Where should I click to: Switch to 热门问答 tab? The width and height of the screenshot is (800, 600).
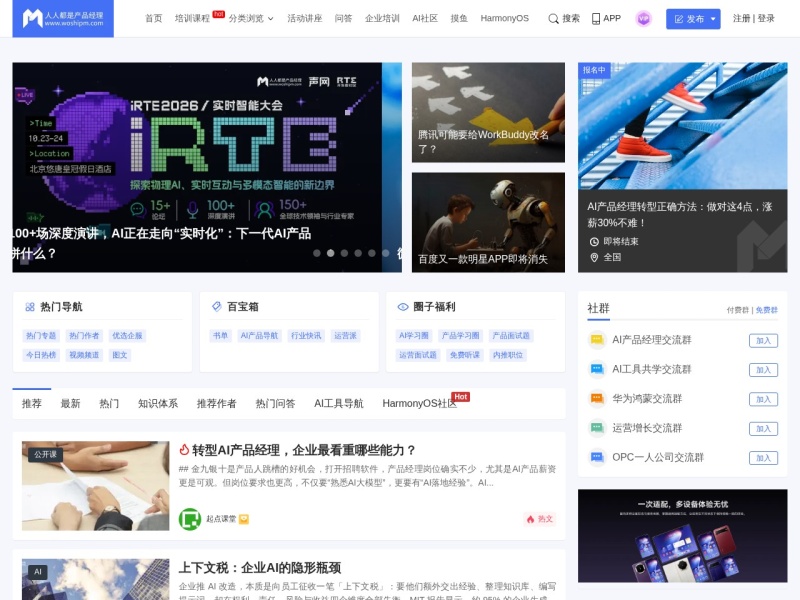click(x=276, y=404)
